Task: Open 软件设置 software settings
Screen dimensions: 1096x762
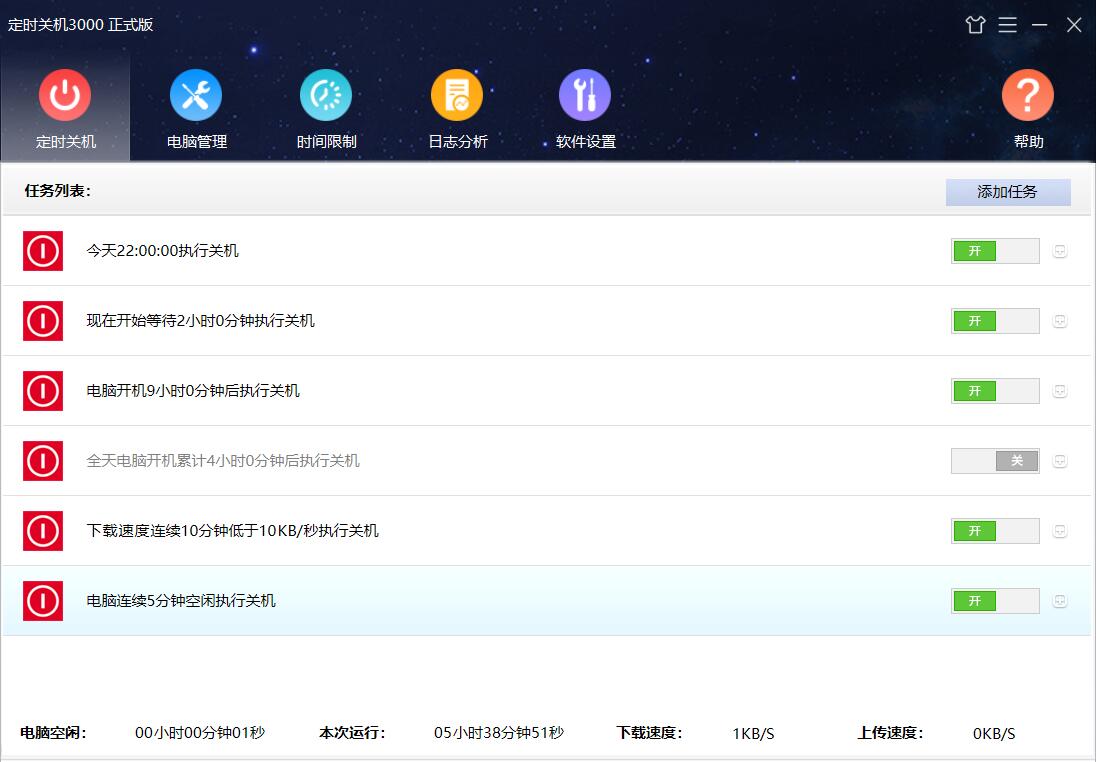Action: pyautogui.click(x=585, y=110)
